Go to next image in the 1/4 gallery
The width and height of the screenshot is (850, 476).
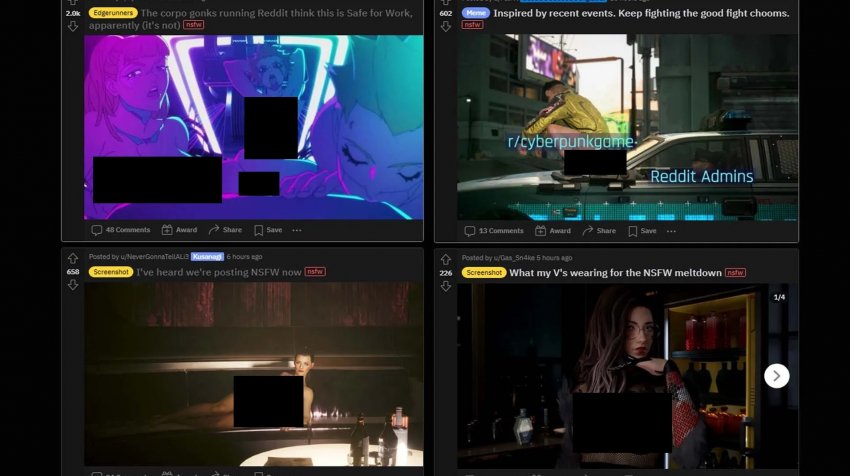pyautogui.click(x=777, y=375)
